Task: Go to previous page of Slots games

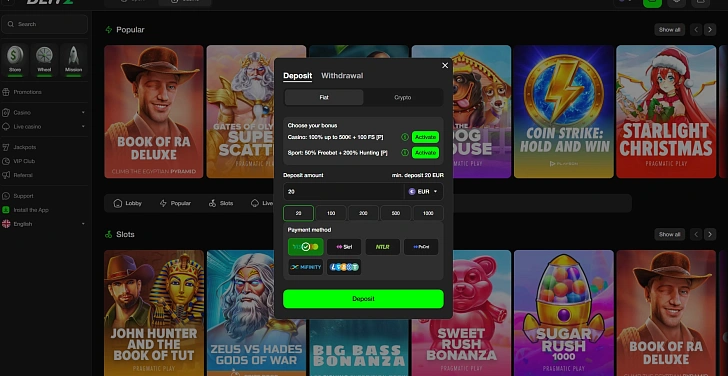Action: (696, 234)
